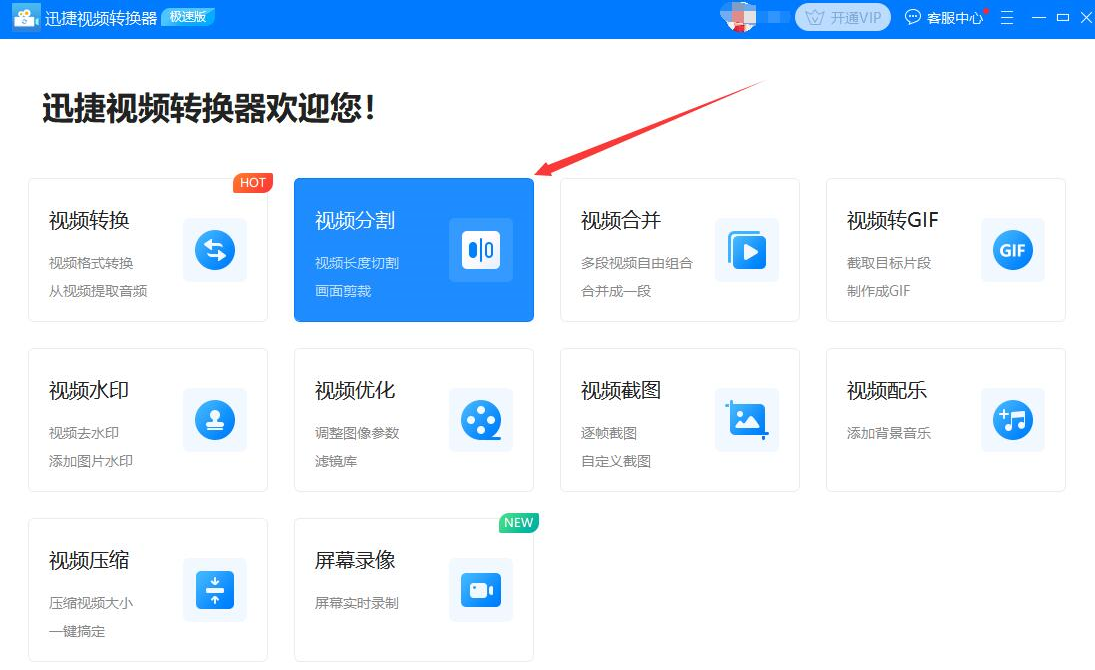The image size is (1095, 670).
Task: Open the hamburger menu in title bar
Action: click(x=1007, y=17)
